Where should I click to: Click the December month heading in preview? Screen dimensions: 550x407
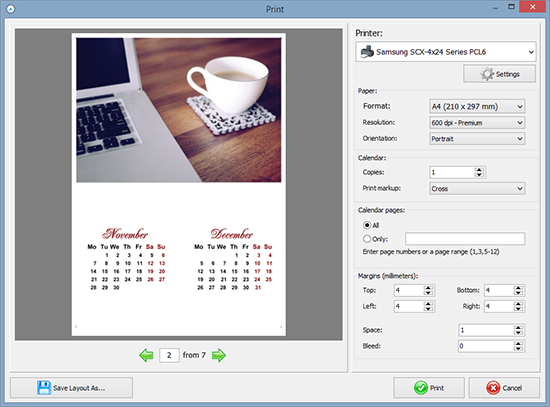[232, 234]
